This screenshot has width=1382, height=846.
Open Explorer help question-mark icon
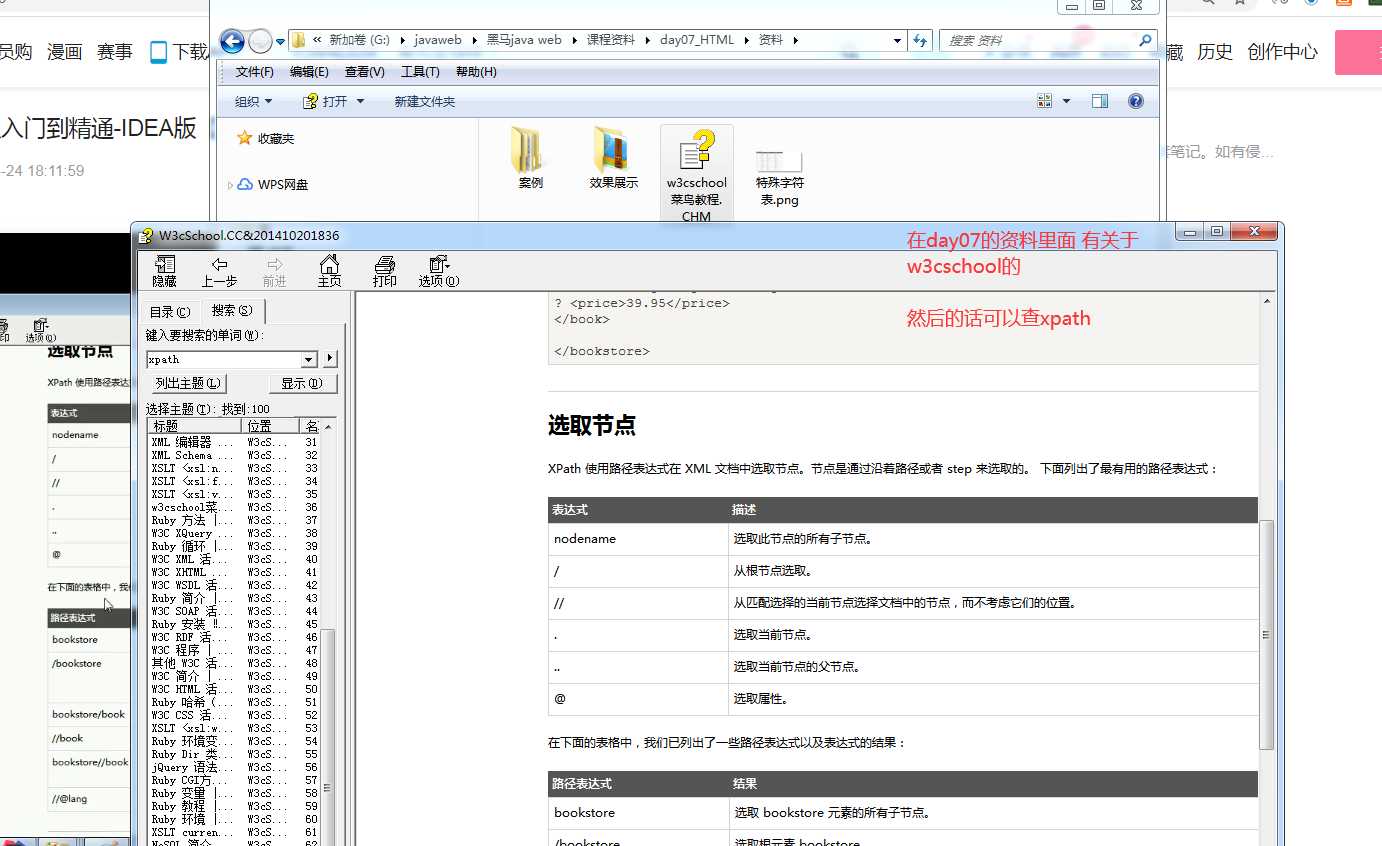[x=1135, y=101]
